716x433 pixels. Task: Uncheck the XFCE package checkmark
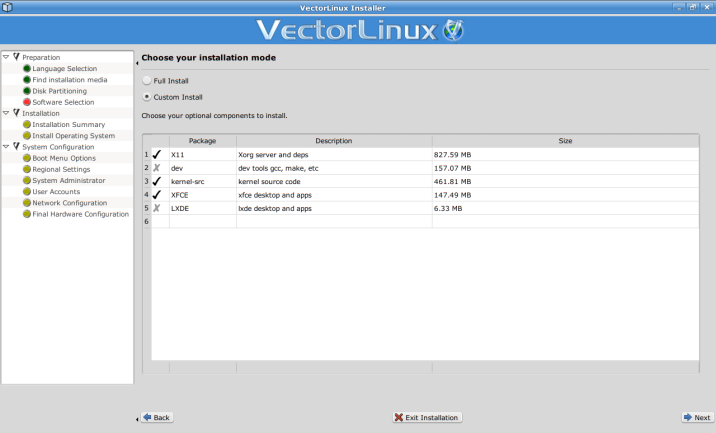[157, 195]
